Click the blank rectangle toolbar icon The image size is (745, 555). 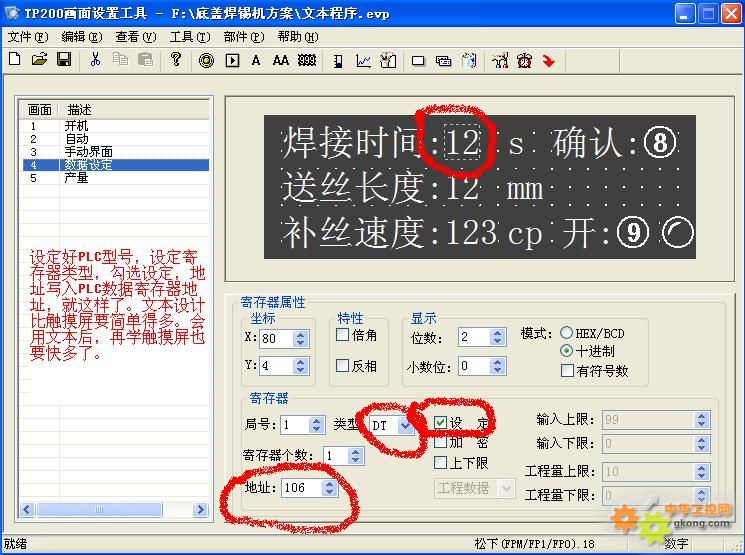pos(418,61)
